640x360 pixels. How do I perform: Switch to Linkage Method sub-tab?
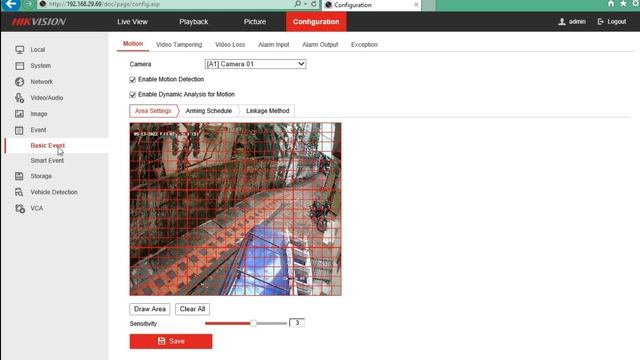[267, 111]
